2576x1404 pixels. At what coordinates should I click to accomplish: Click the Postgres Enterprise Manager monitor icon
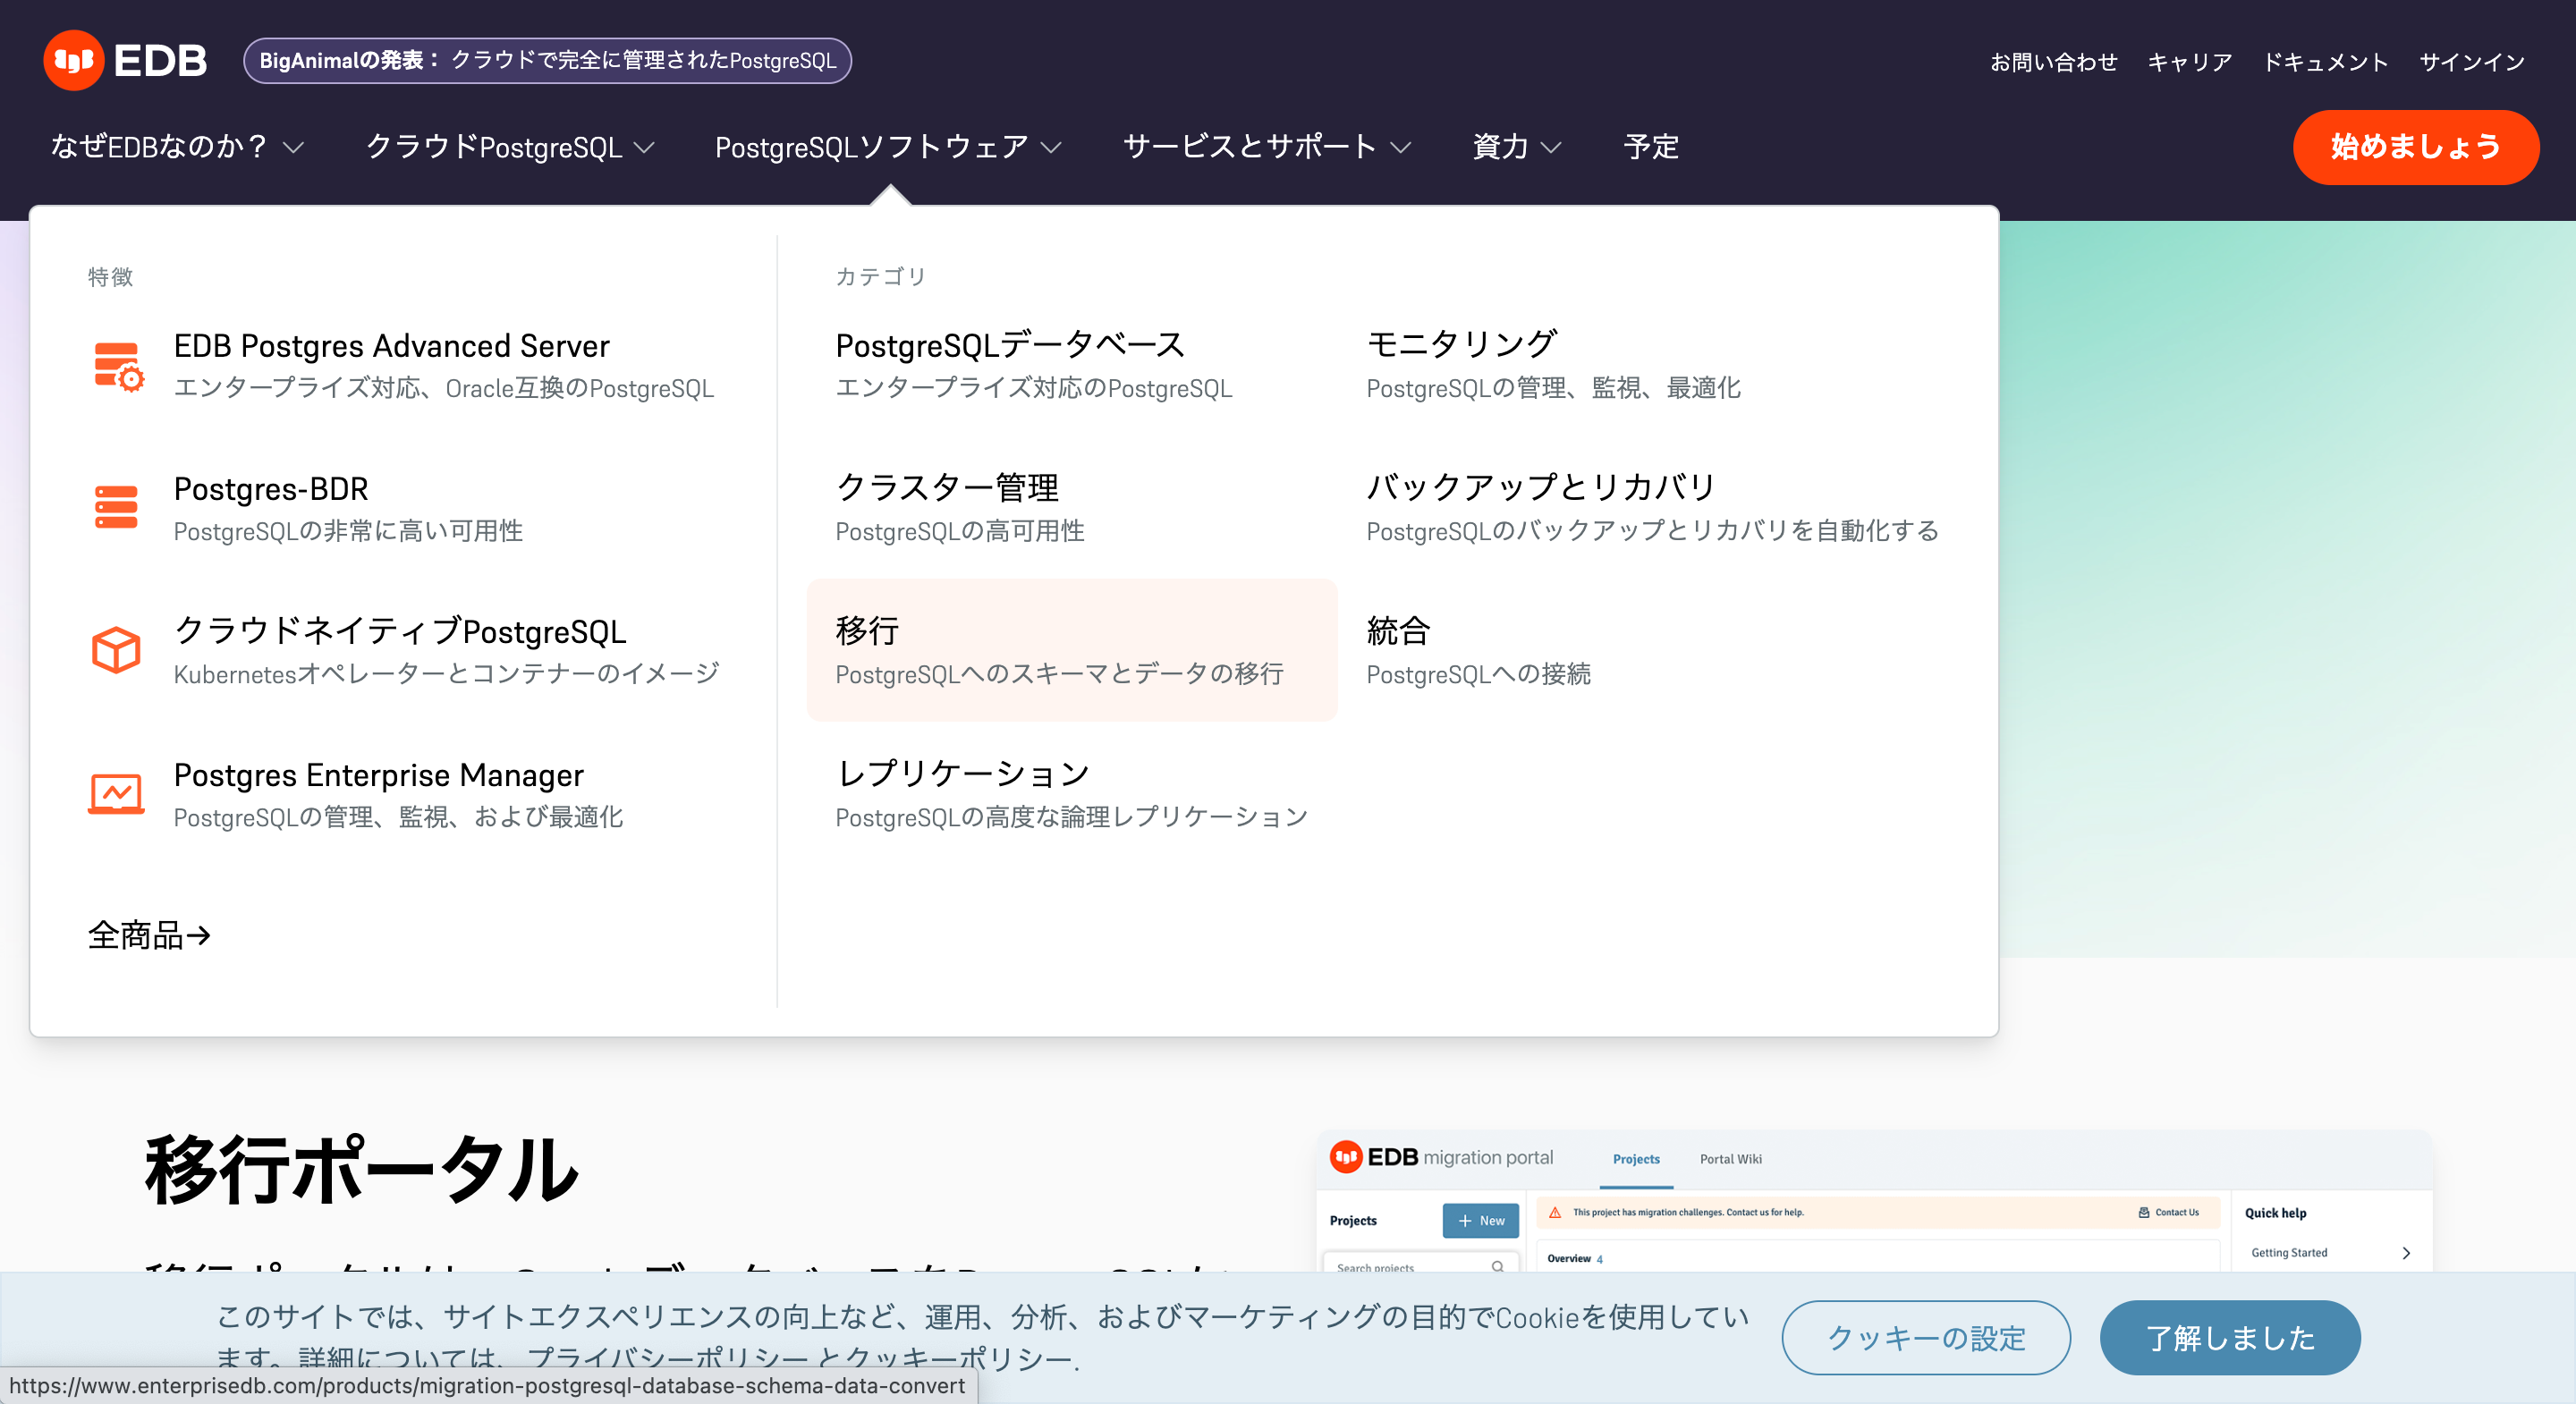pos(116,793)
